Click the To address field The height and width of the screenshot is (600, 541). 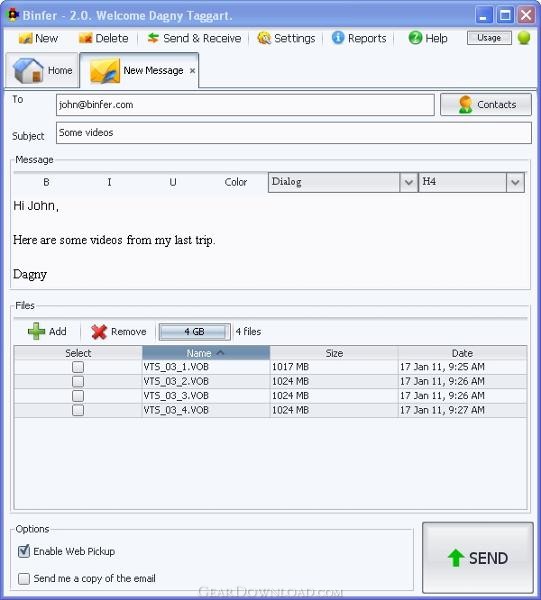pos(245,104)
